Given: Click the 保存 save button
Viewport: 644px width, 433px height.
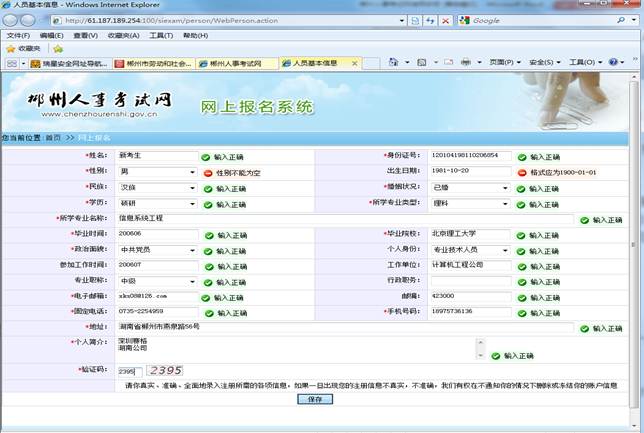Looking at the screenshot, I should click(x=315, y=399).
